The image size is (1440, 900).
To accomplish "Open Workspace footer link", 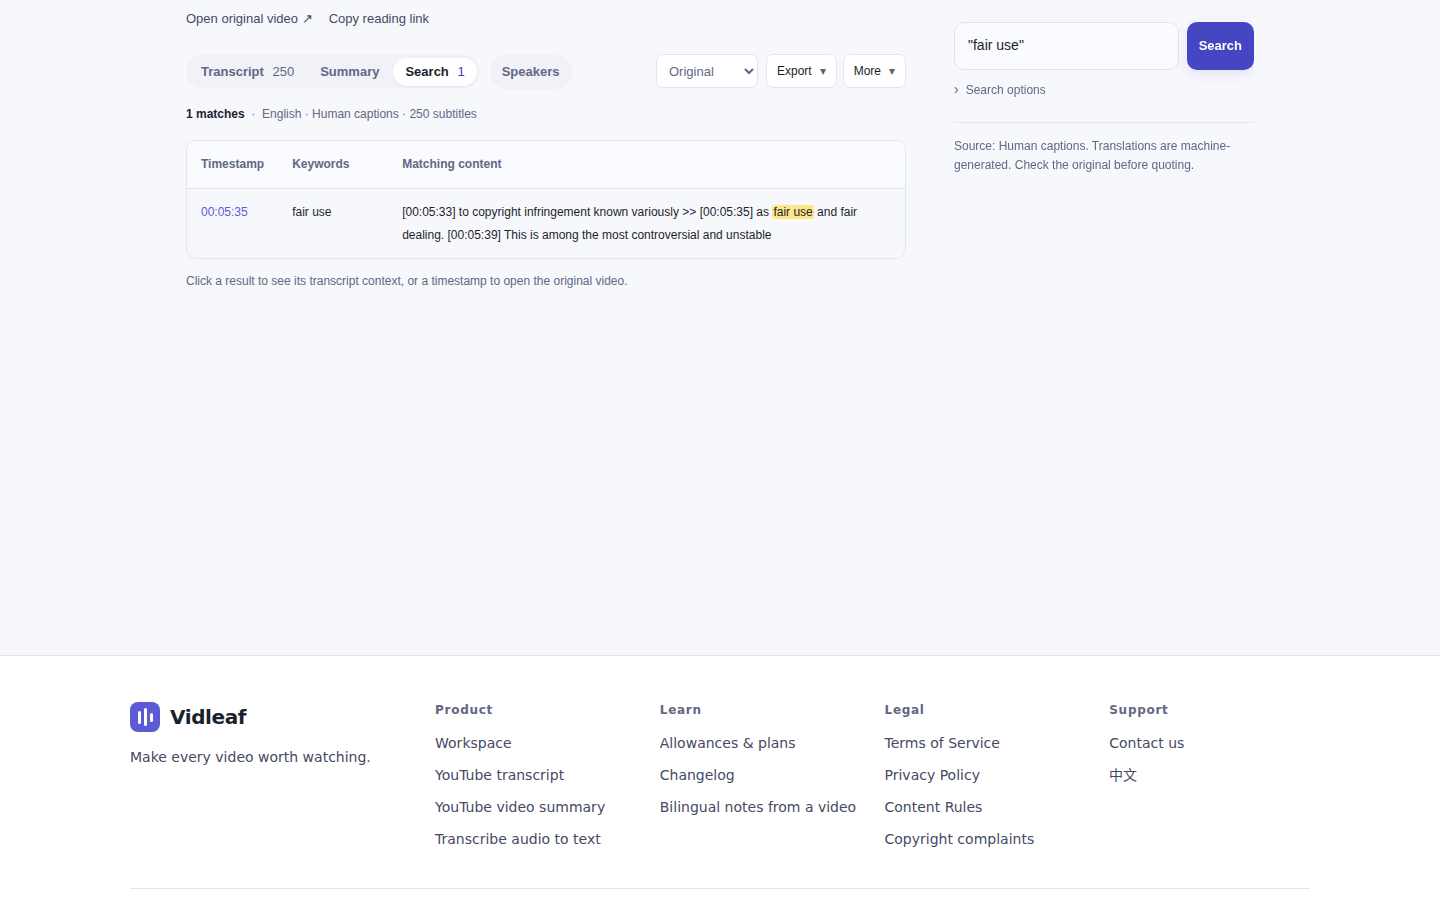I will tap(473, 743).
